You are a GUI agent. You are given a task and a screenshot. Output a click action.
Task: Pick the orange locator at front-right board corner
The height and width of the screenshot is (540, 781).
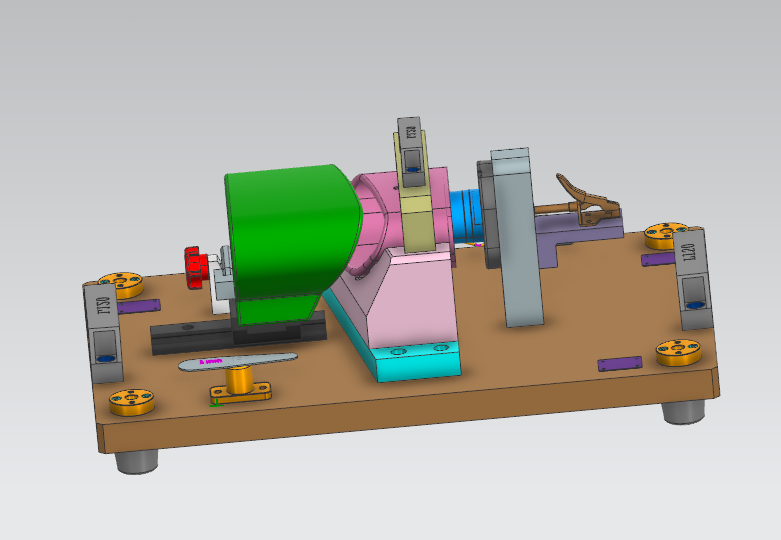[678, 352]
